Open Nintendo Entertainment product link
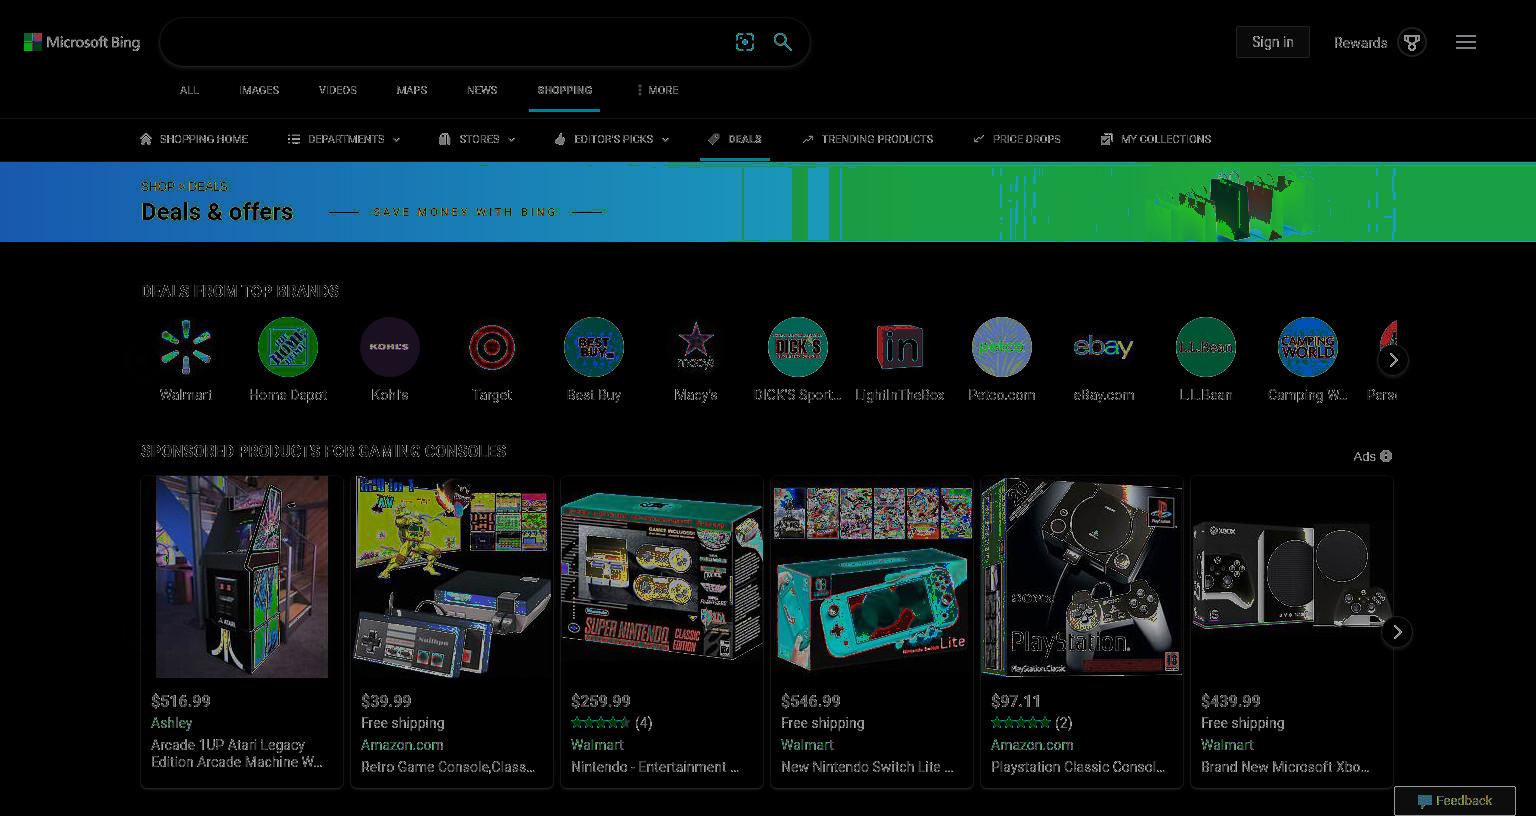This screenshot has width=1536, height=816. coord(655,767)
